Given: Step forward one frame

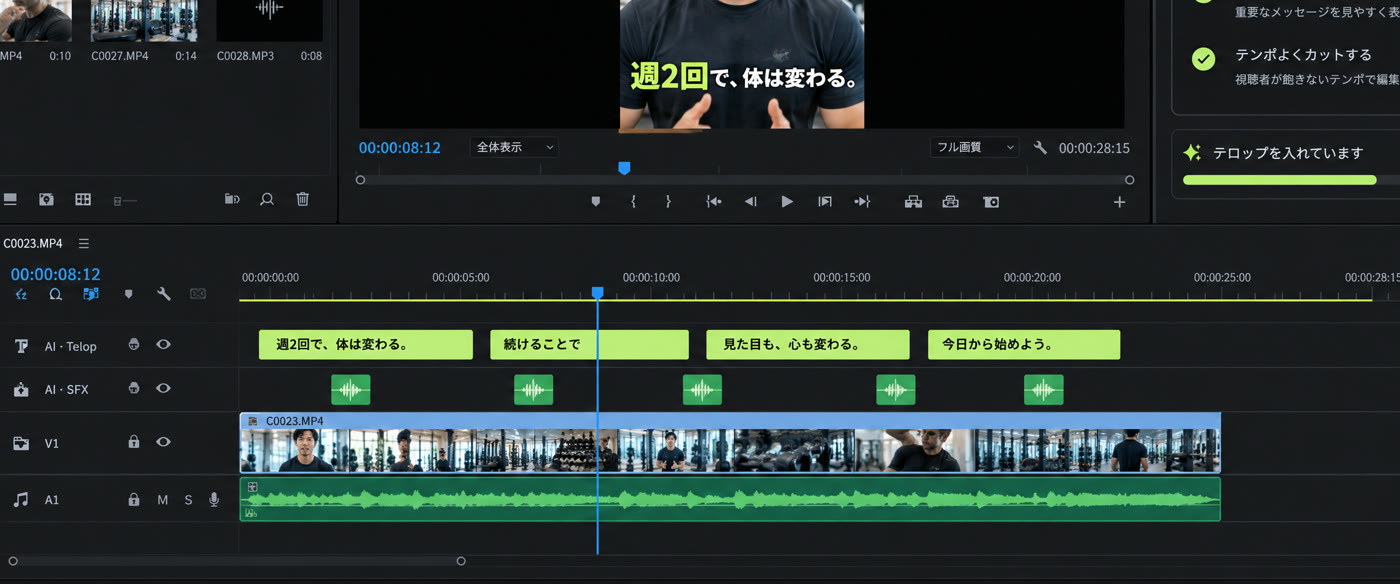Looking at the screenshot, I should coord(824,202).
